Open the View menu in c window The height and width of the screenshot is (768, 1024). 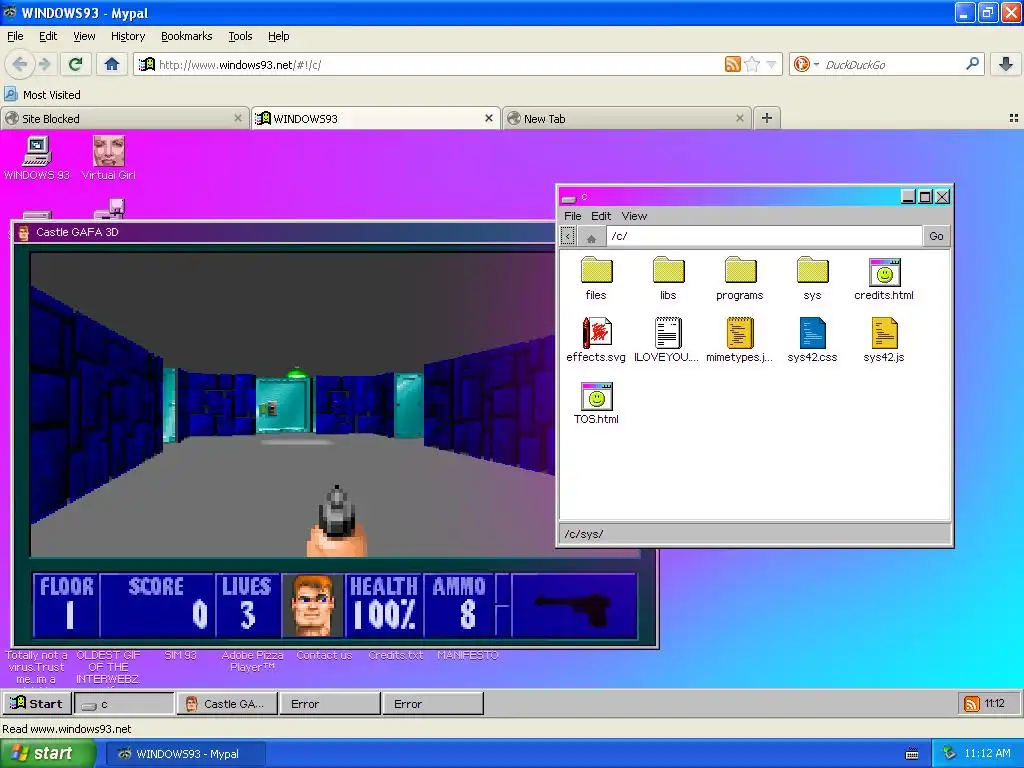point(634,216)
